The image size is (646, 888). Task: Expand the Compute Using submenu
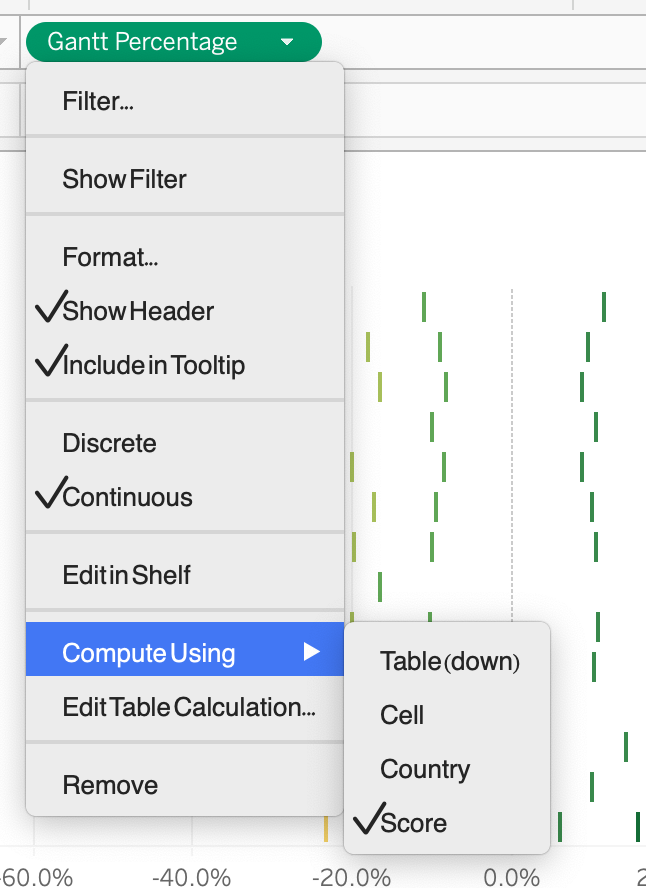[148, 653]
